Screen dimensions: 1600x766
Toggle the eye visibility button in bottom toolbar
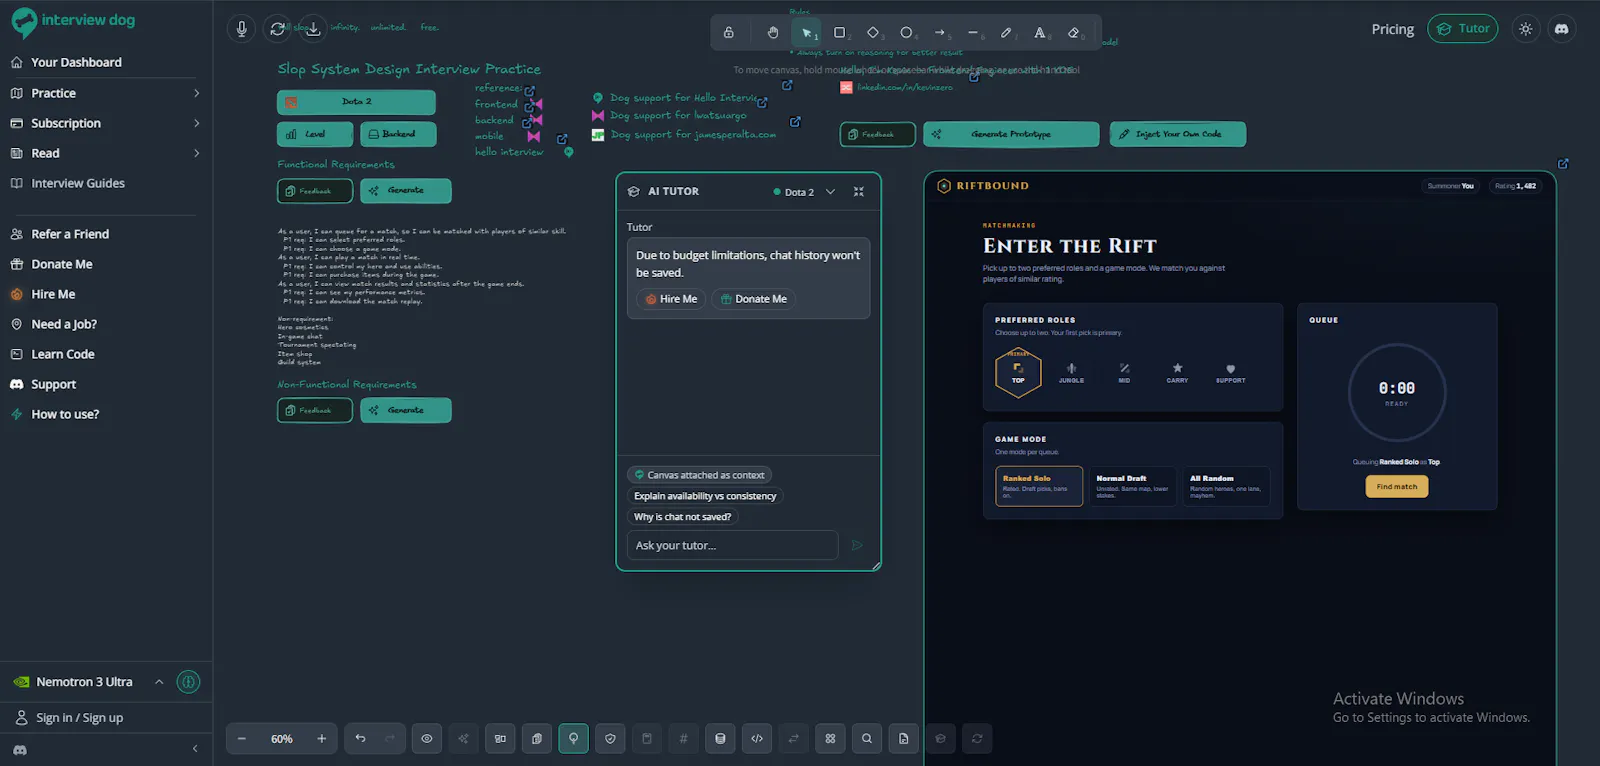427,739
